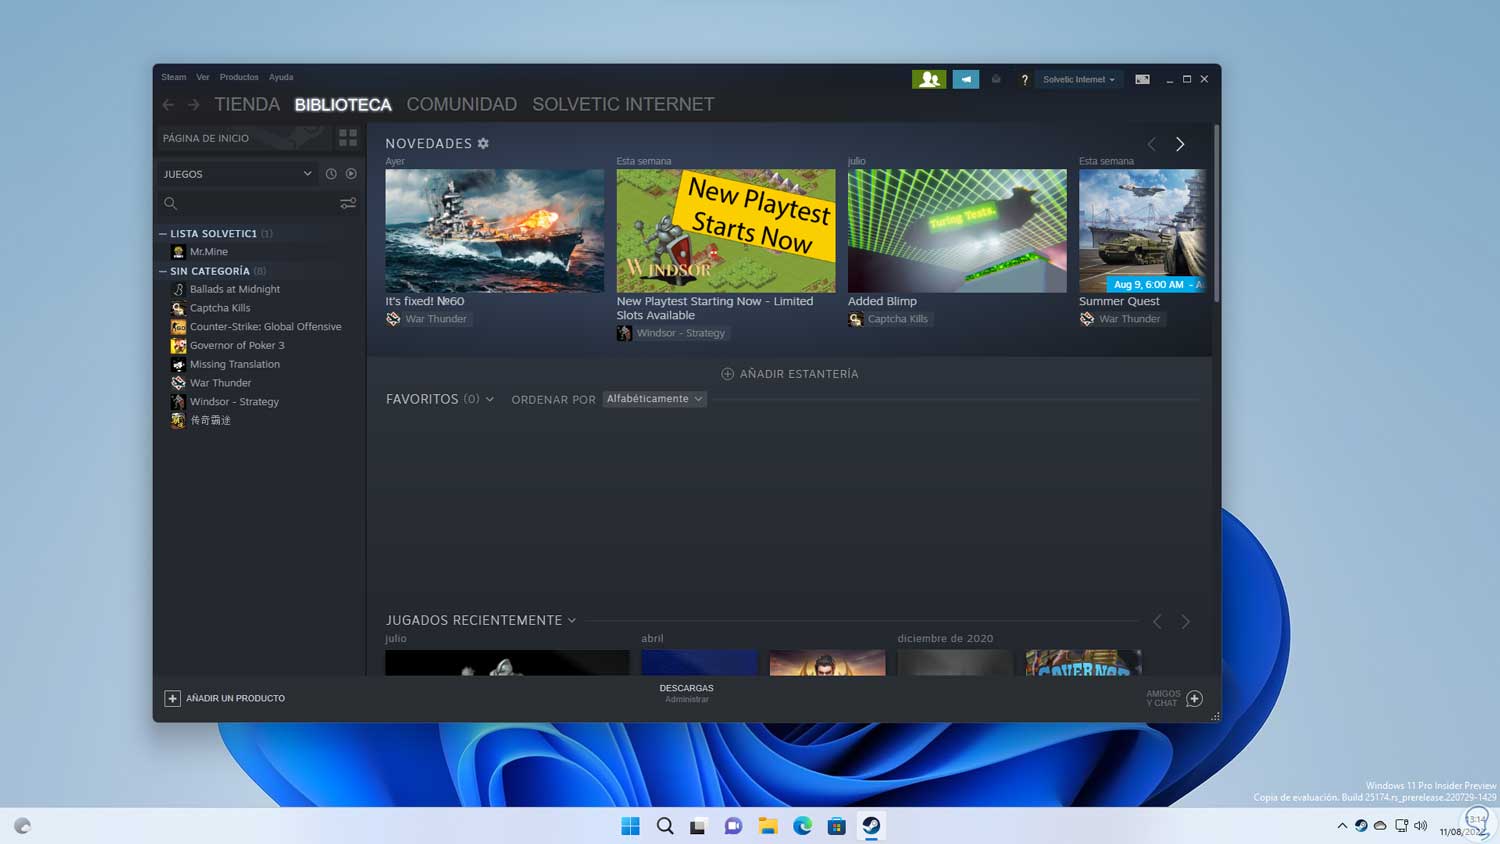
Task: Go to the TIENDA tab
Action: click(x=247, y=104)
